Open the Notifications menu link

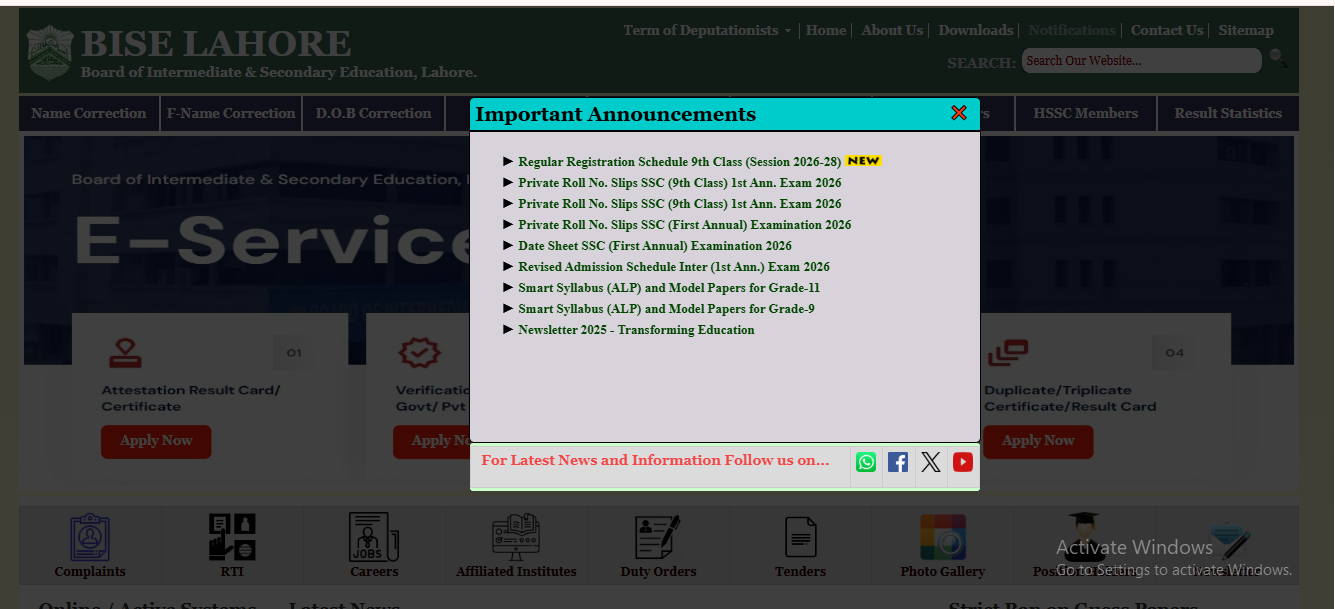point(1072,30)
